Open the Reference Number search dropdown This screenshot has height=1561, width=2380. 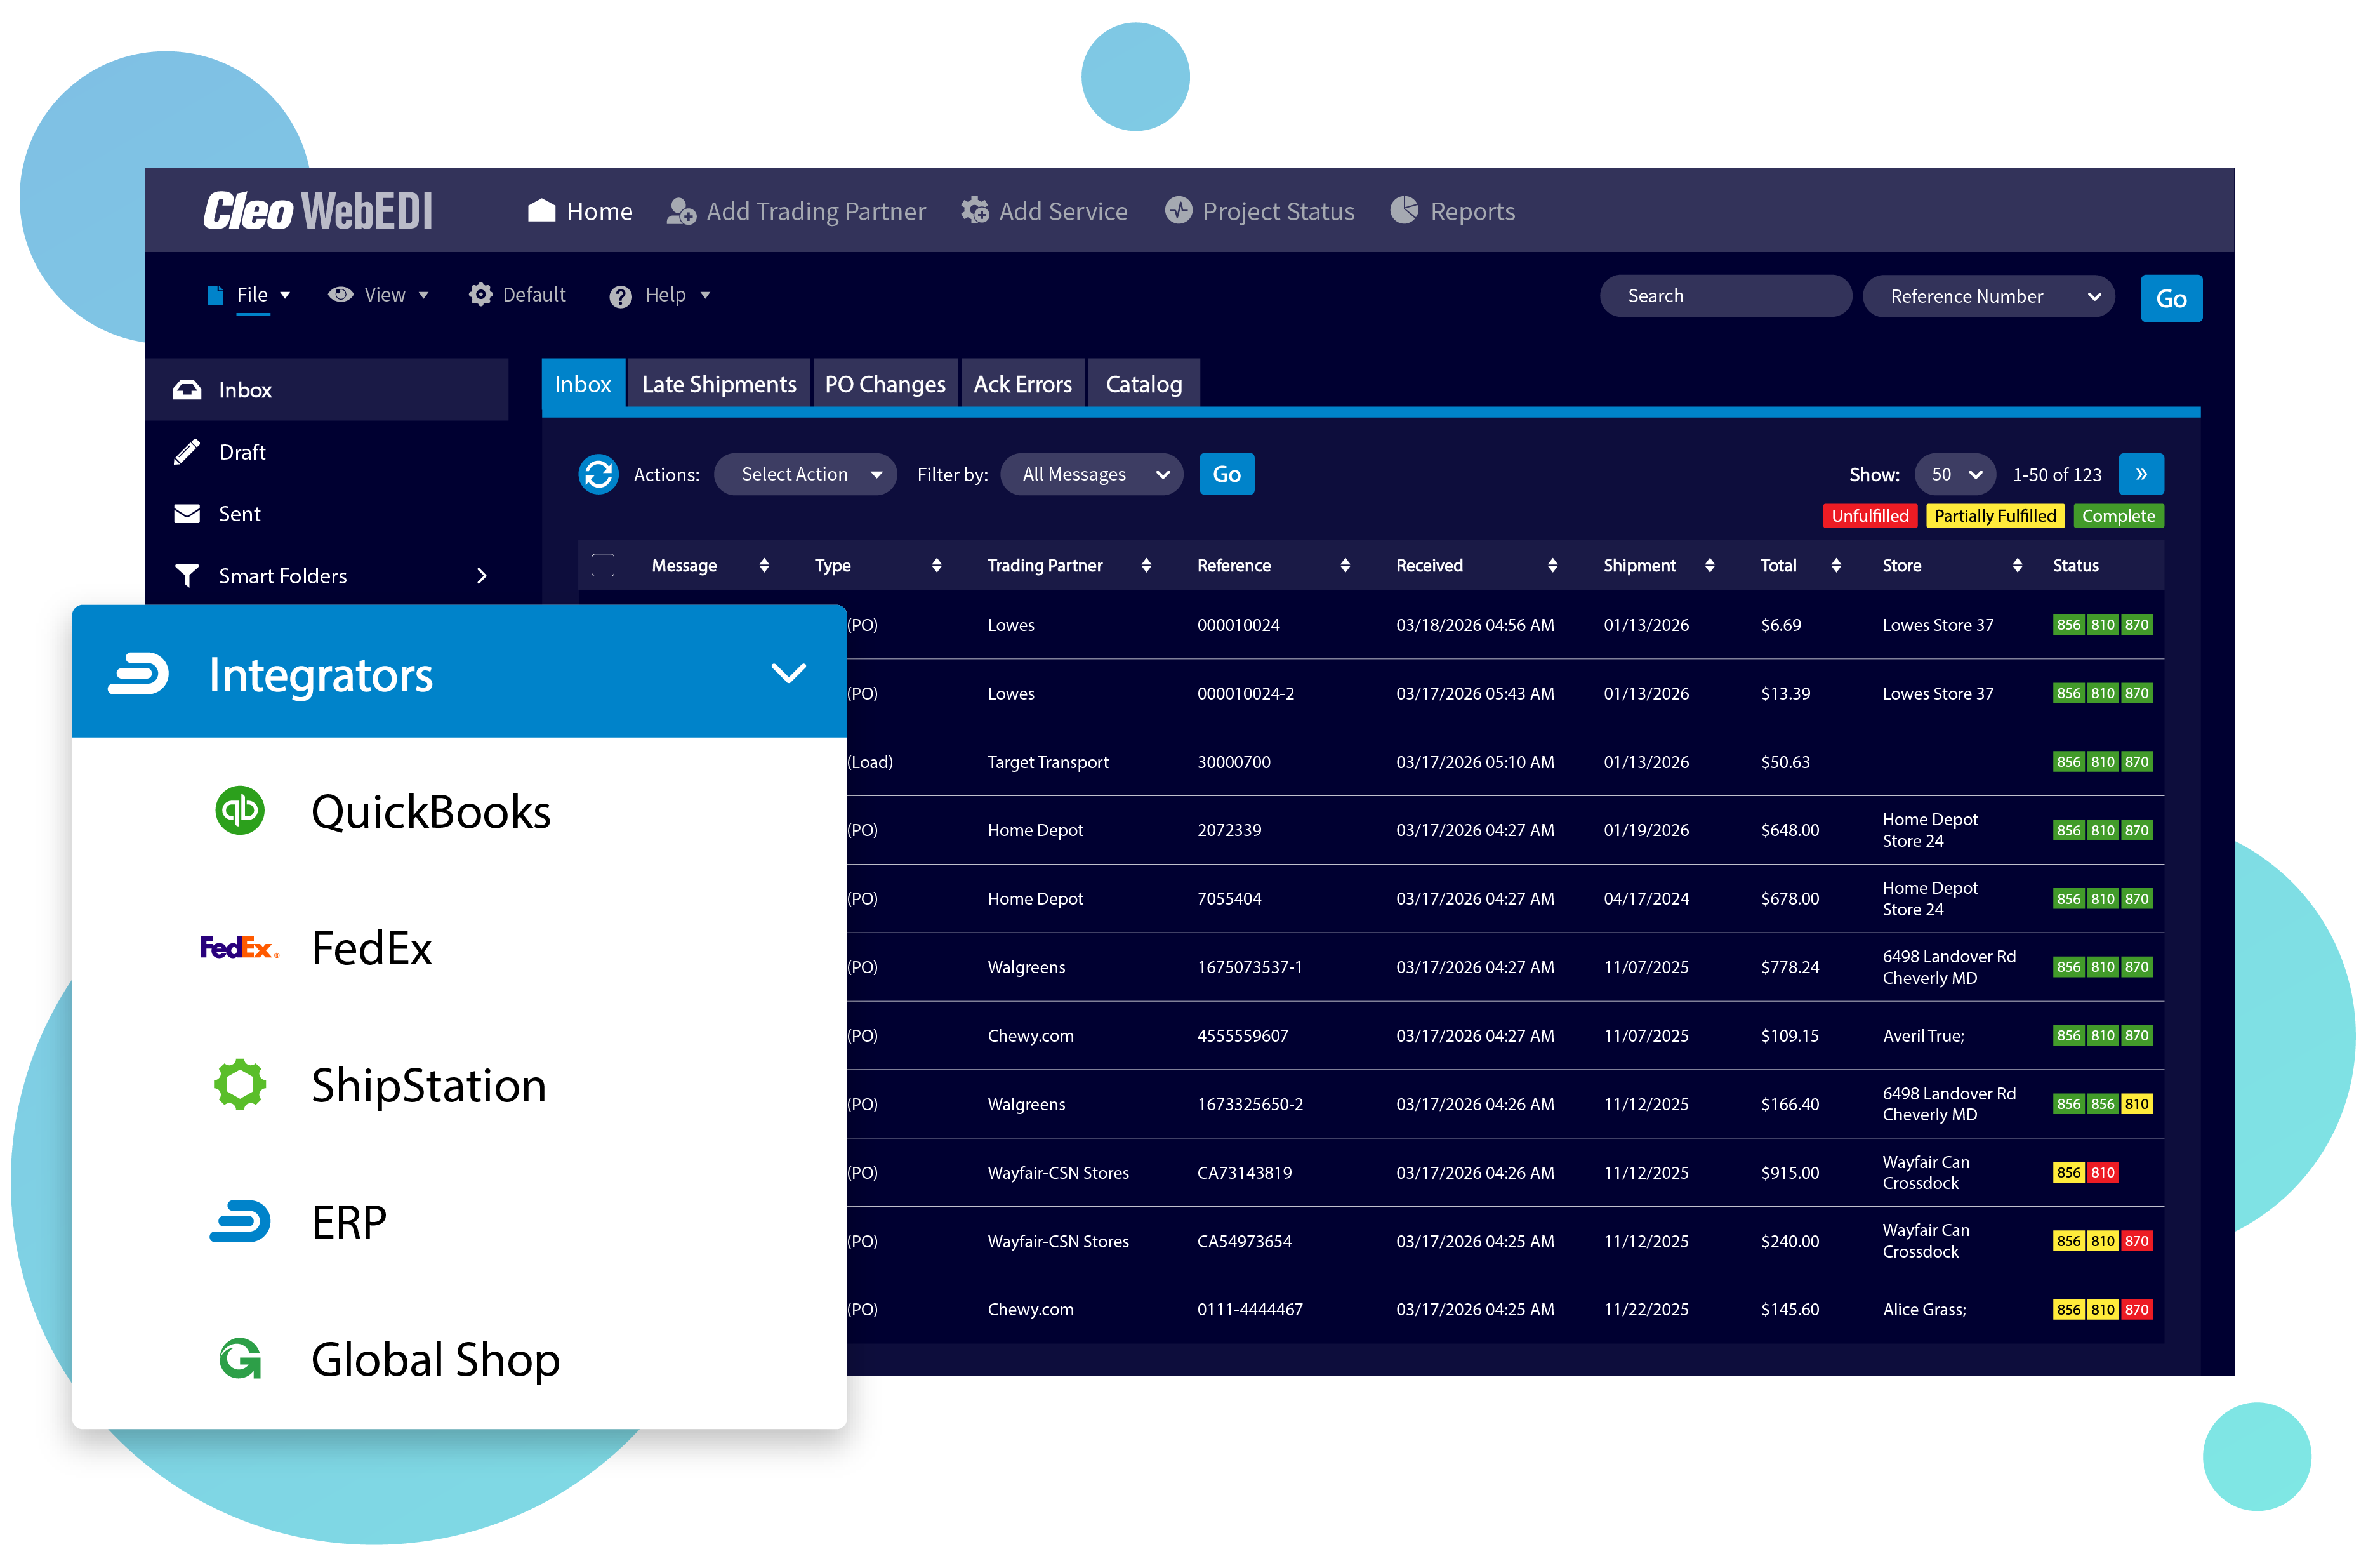(x=1988, y=296)
